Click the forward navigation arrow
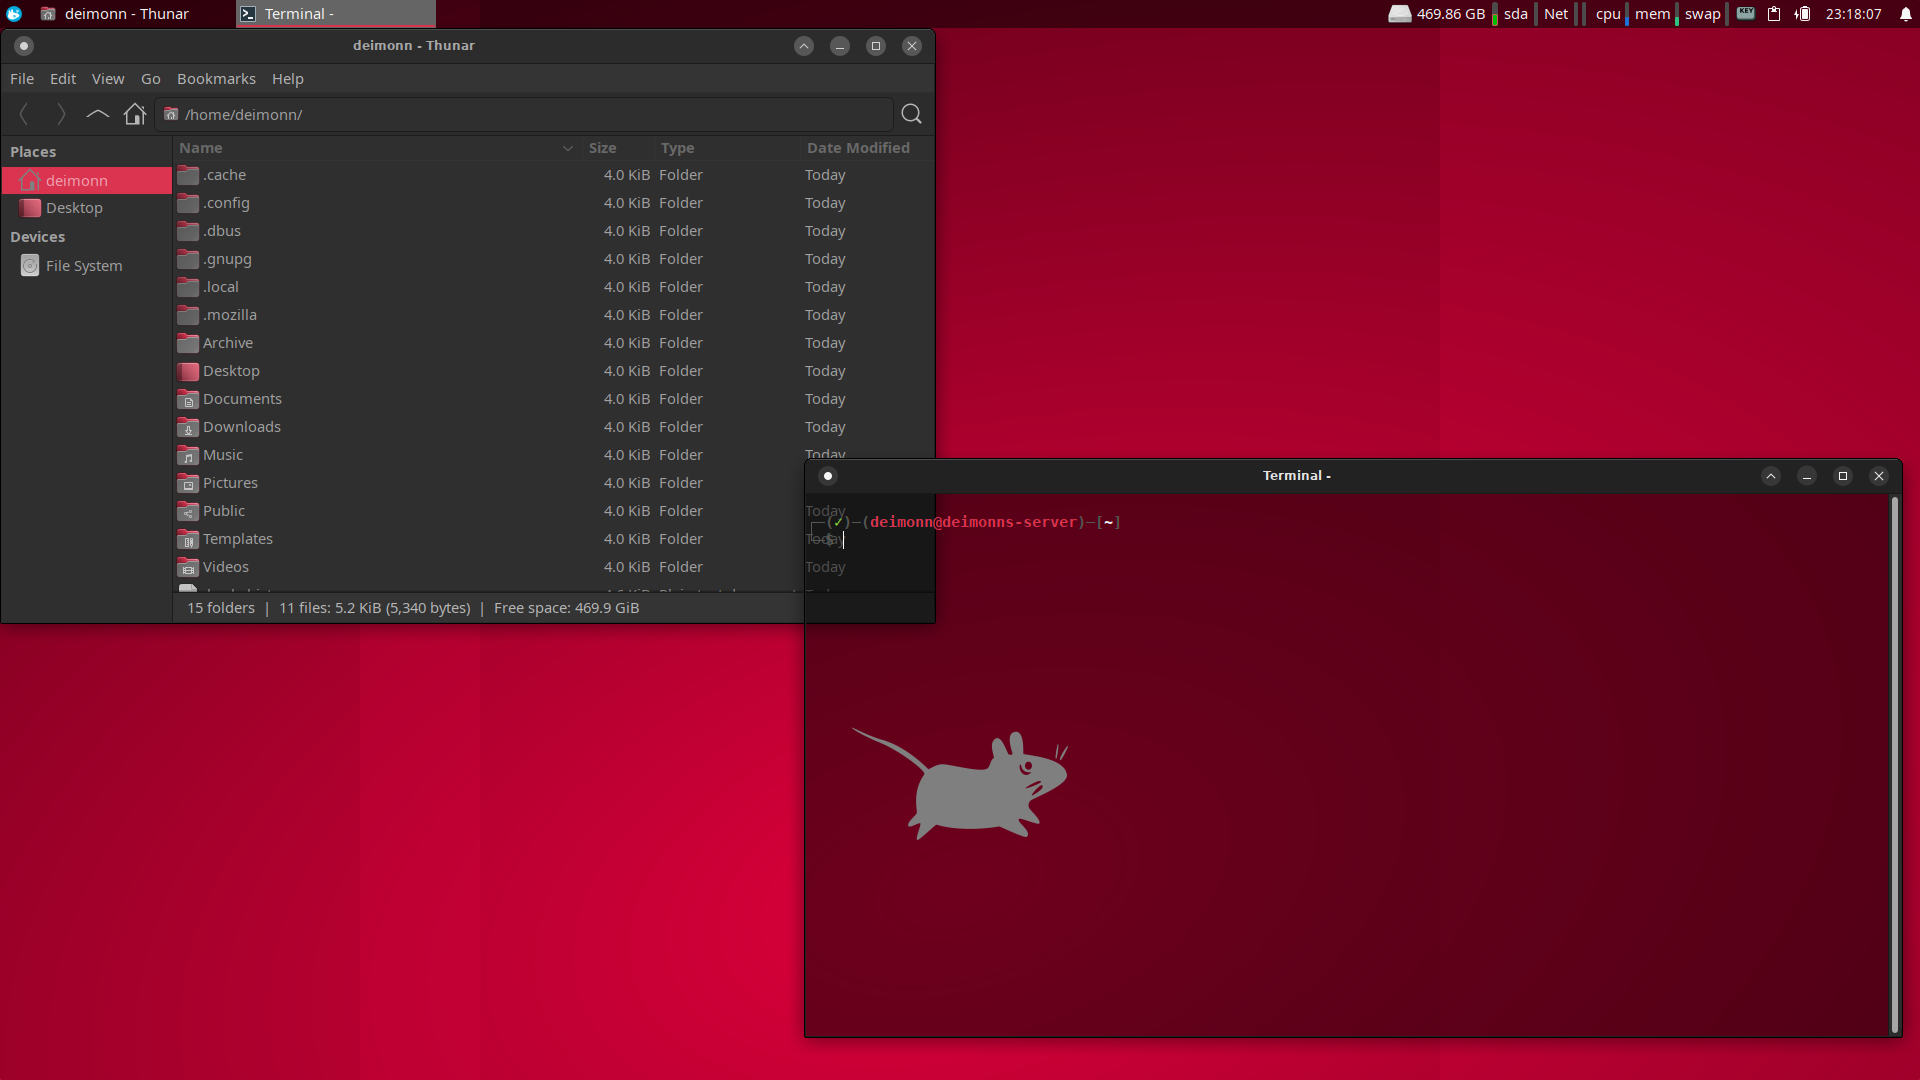1920x1080 pixels. tap(61, 114)
